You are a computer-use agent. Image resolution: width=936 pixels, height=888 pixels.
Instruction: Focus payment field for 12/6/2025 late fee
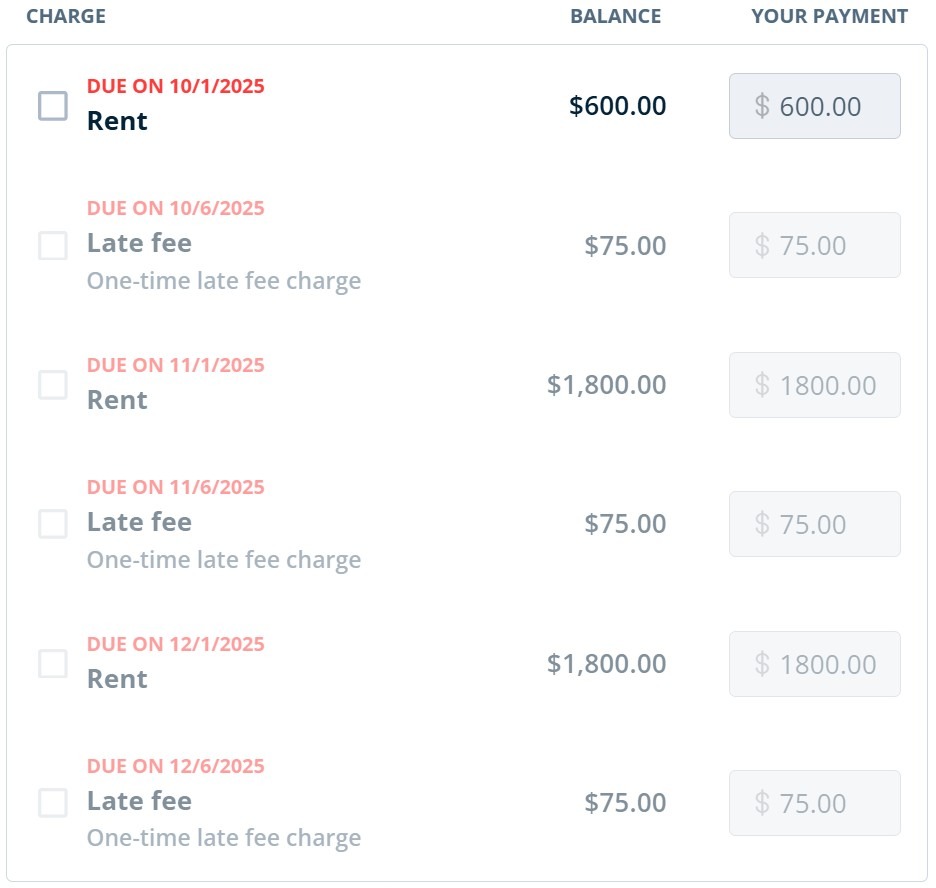coord(815,803)
